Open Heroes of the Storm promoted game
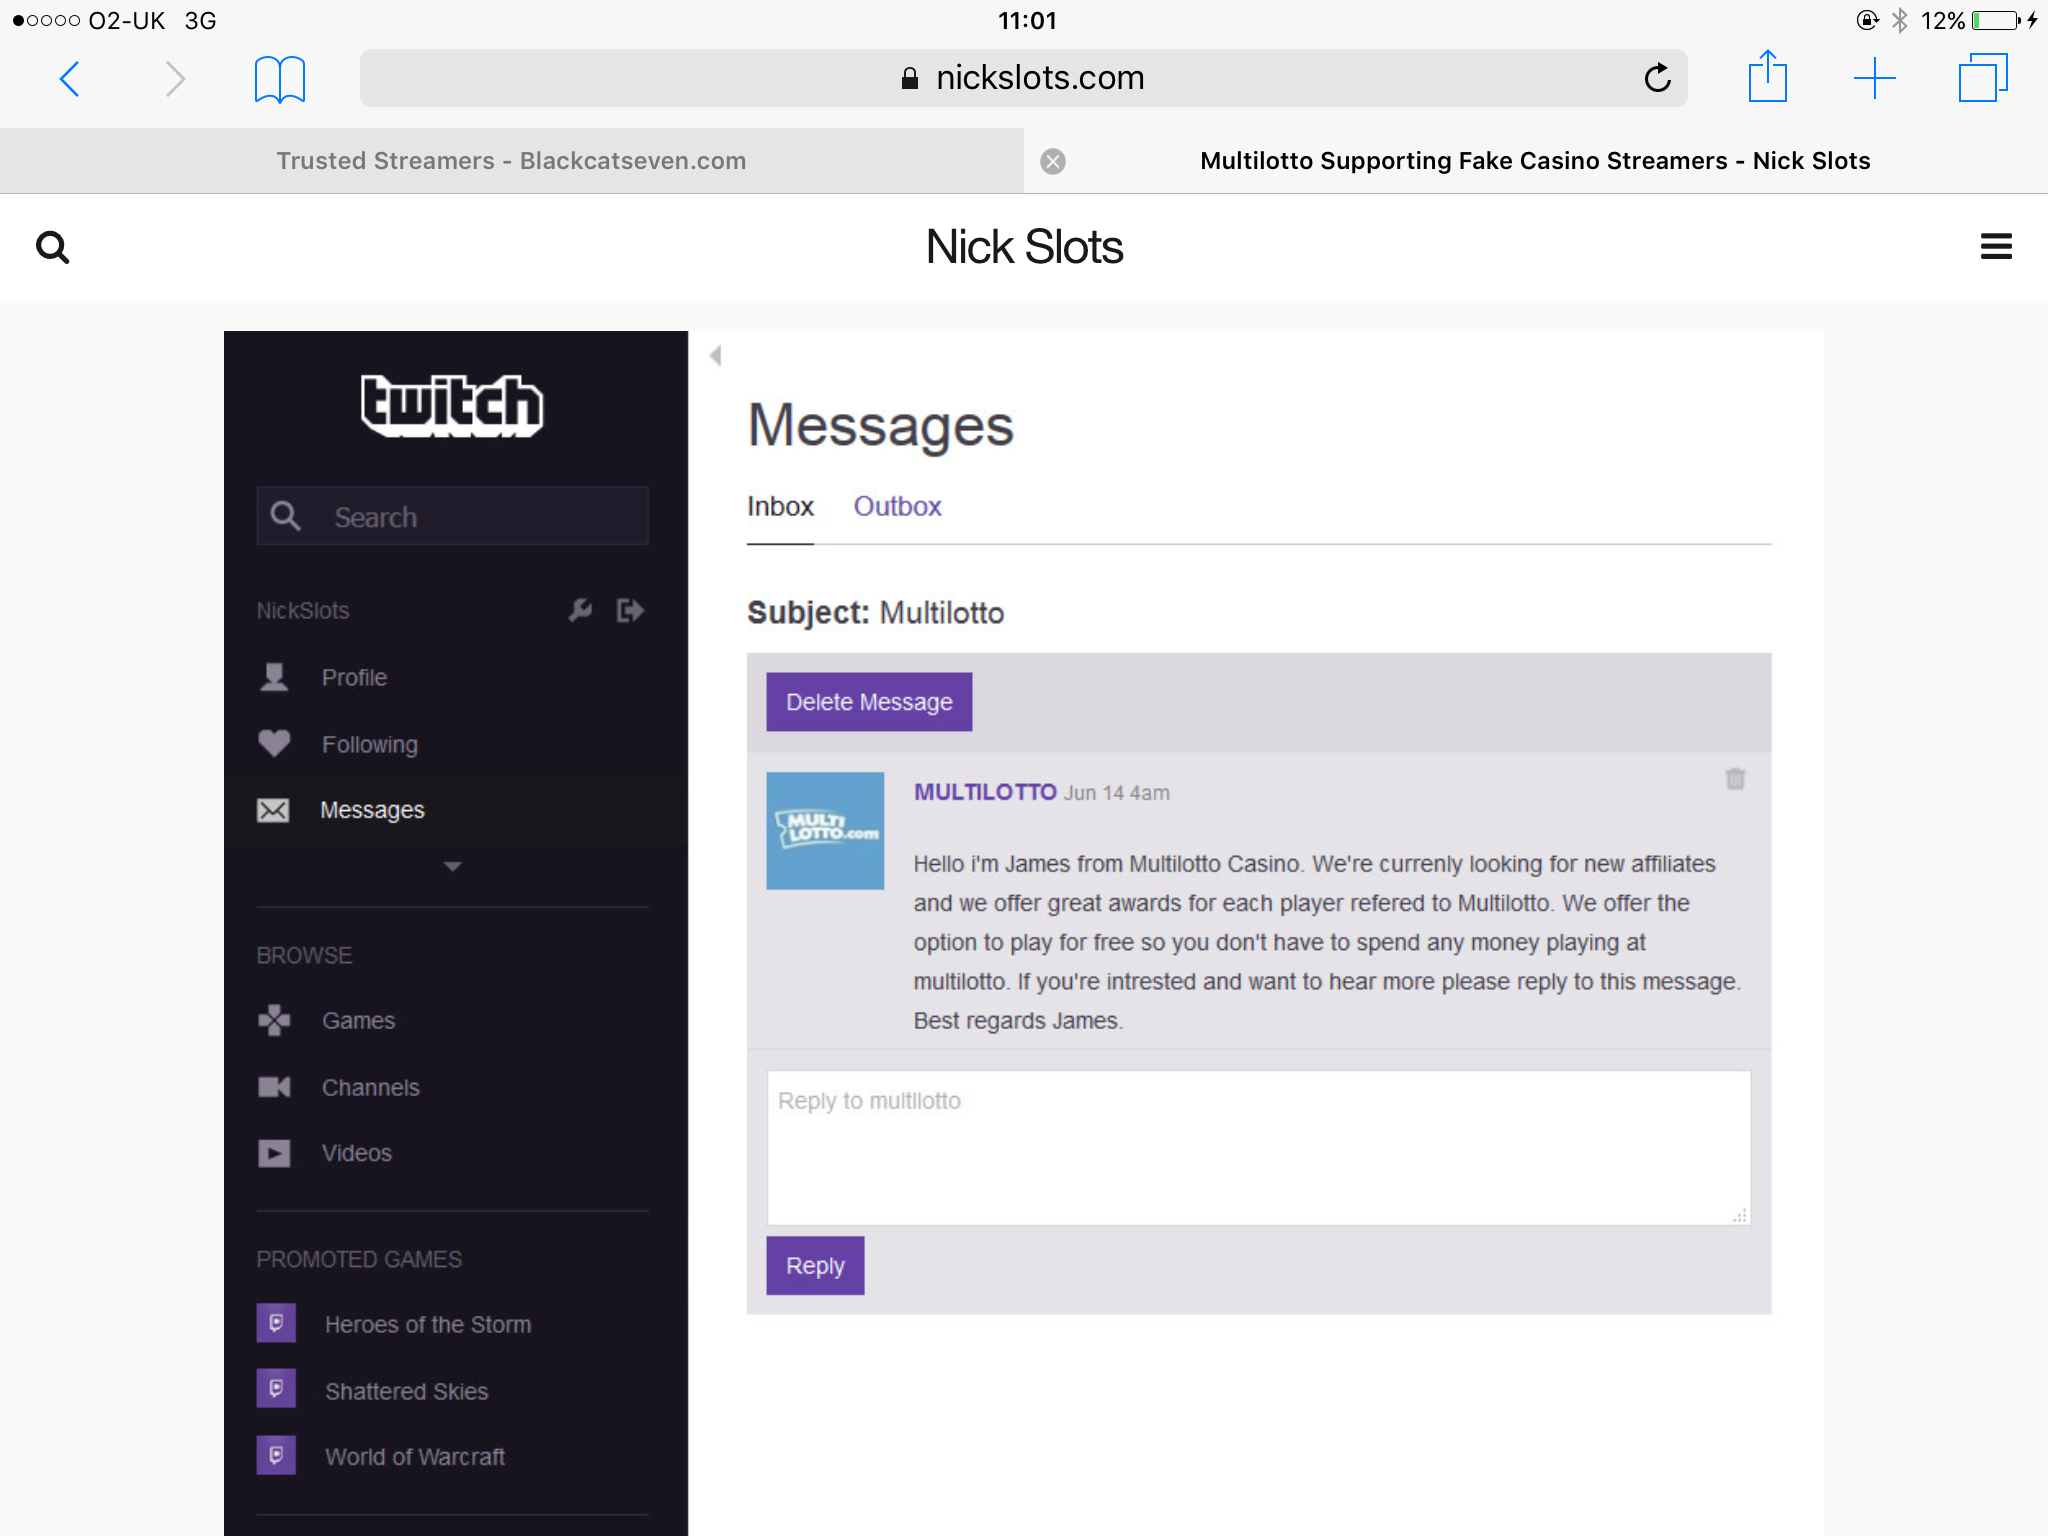 tap(428, 1325)
